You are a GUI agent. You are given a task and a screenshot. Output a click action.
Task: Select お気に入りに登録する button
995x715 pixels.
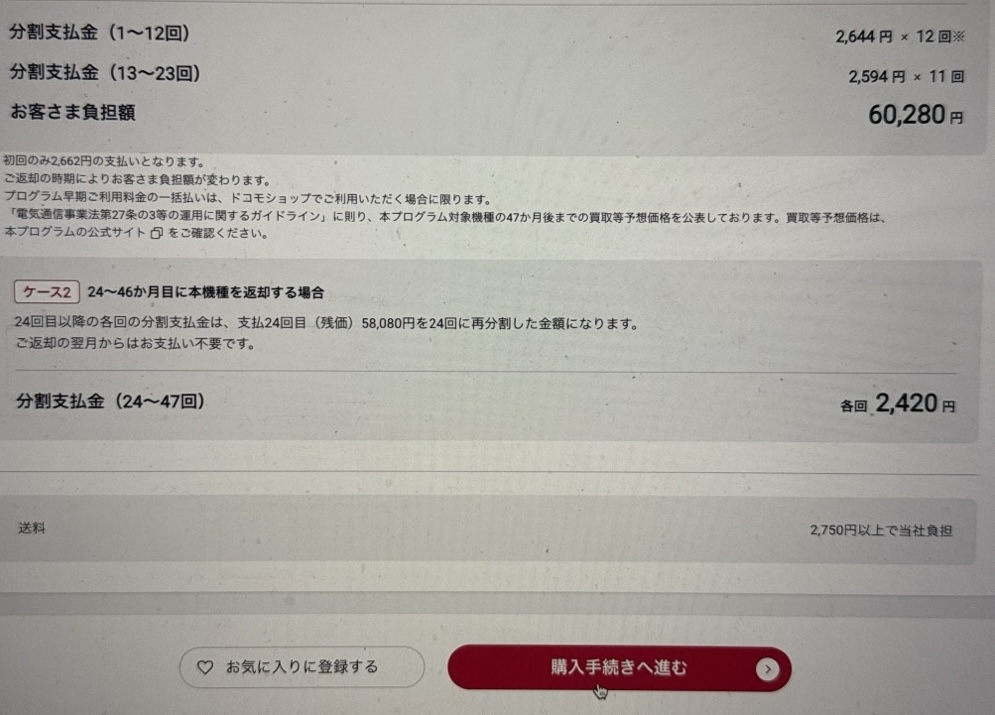(x=302, y=667)
